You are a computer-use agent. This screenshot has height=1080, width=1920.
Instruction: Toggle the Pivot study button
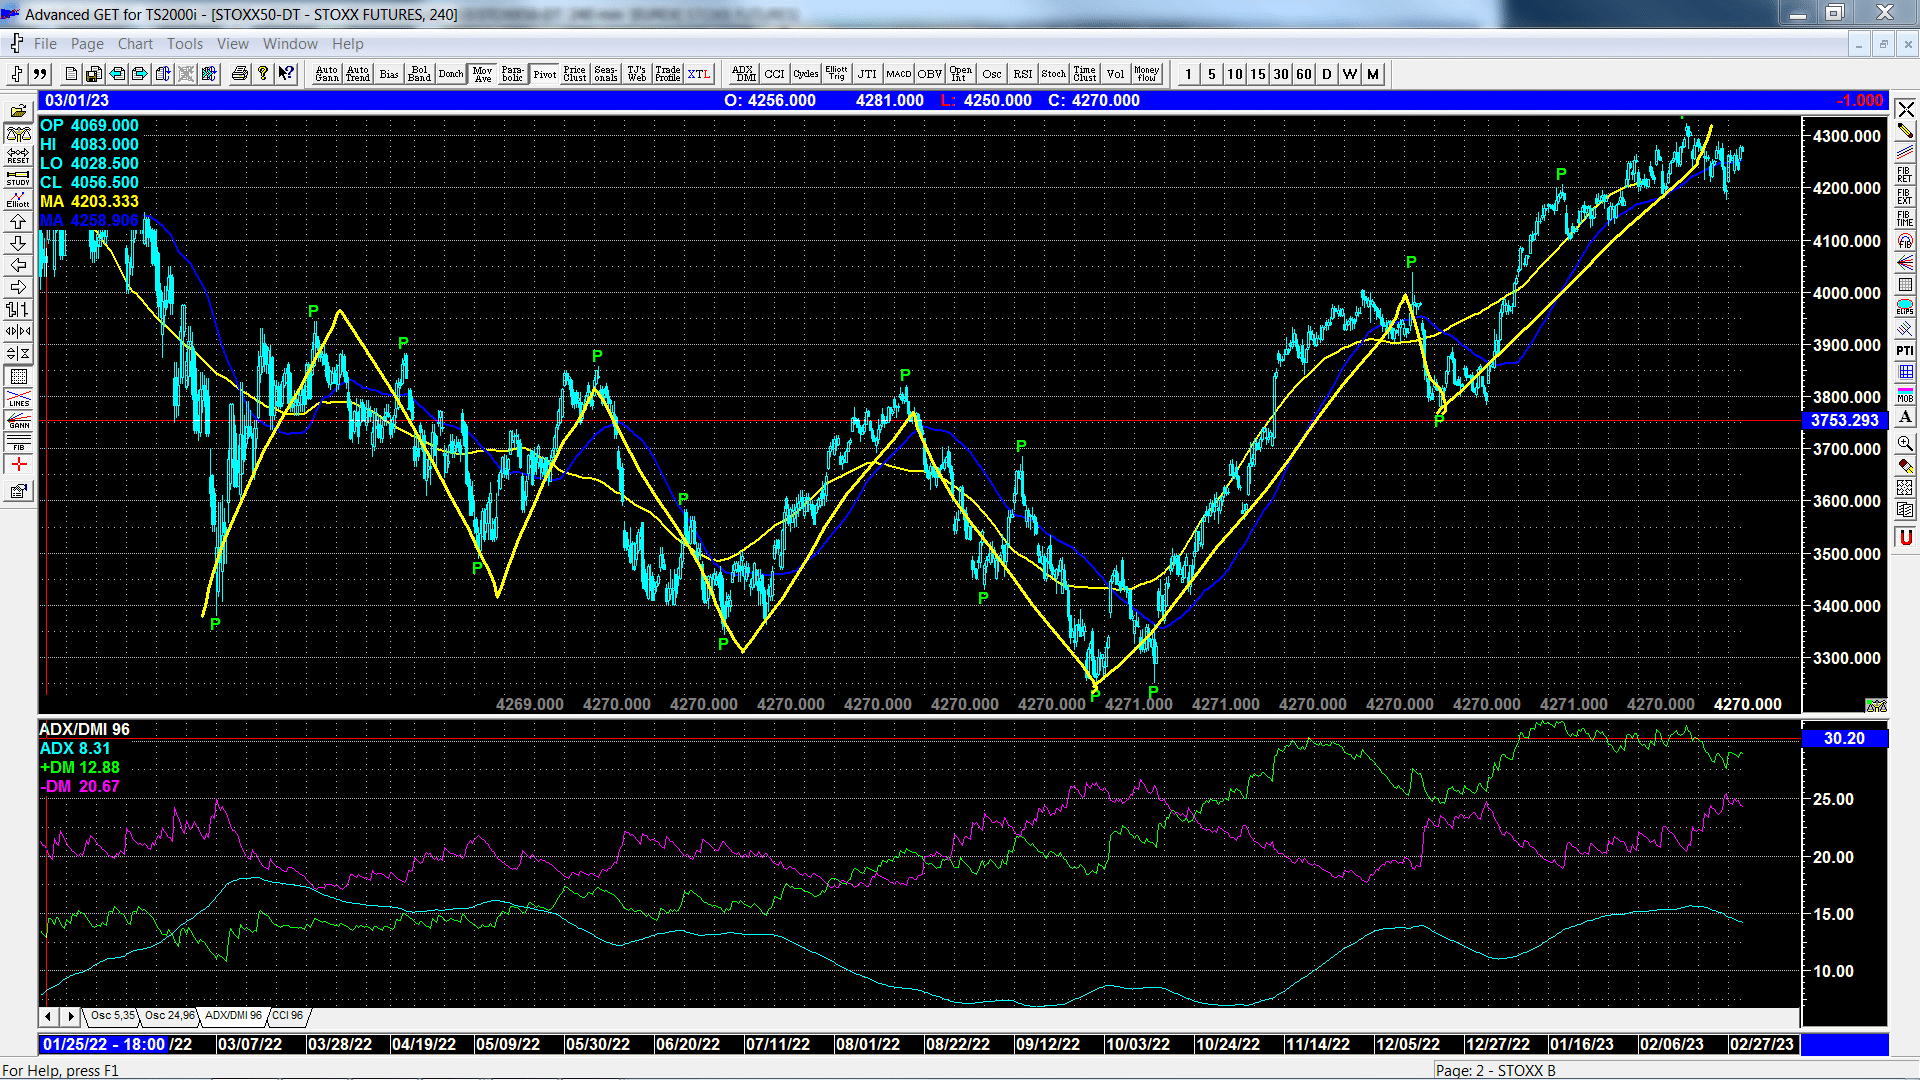coord(545,74)
